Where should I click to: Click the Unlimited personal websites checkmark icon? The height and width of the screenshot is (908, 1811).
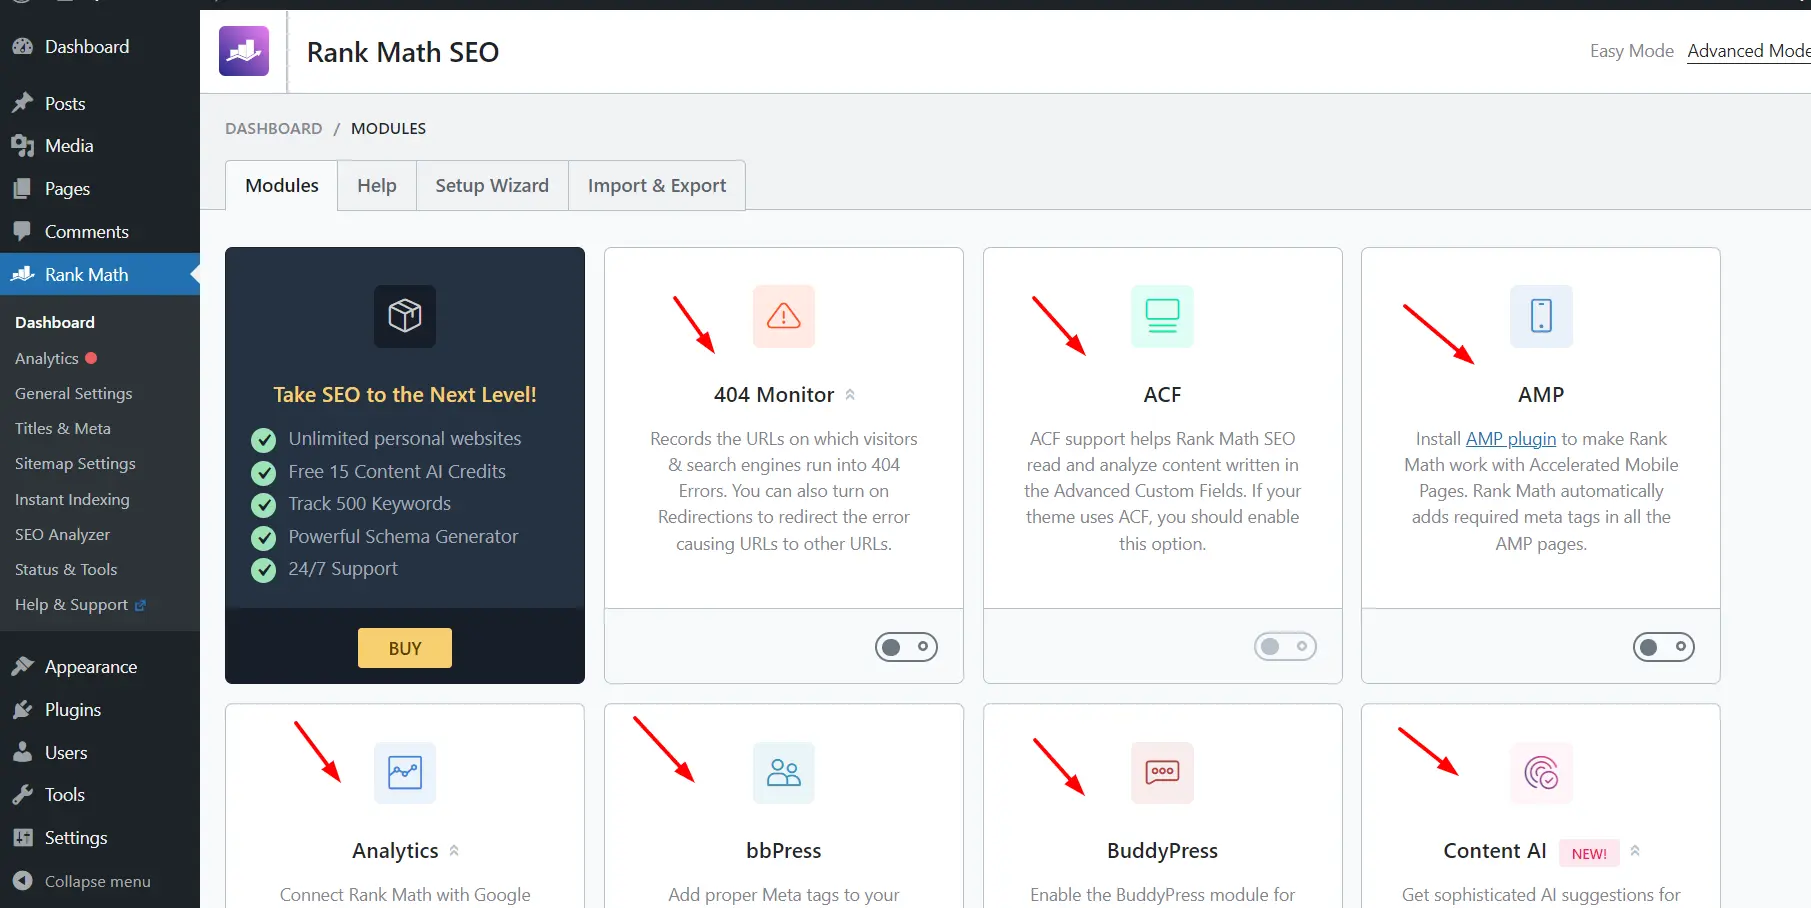coord(263,440)
